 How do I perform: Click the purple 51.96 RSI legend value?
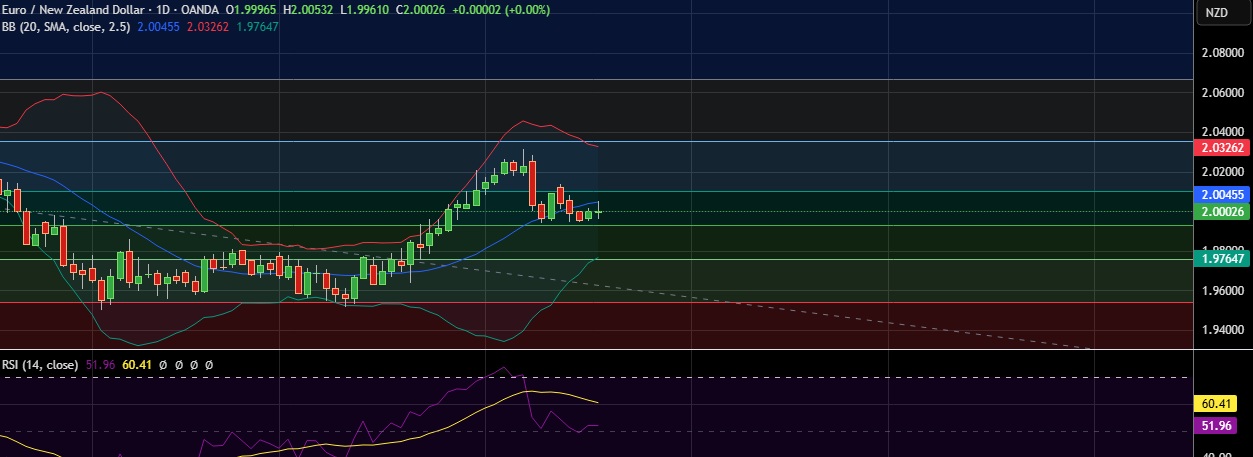(101, 365)
